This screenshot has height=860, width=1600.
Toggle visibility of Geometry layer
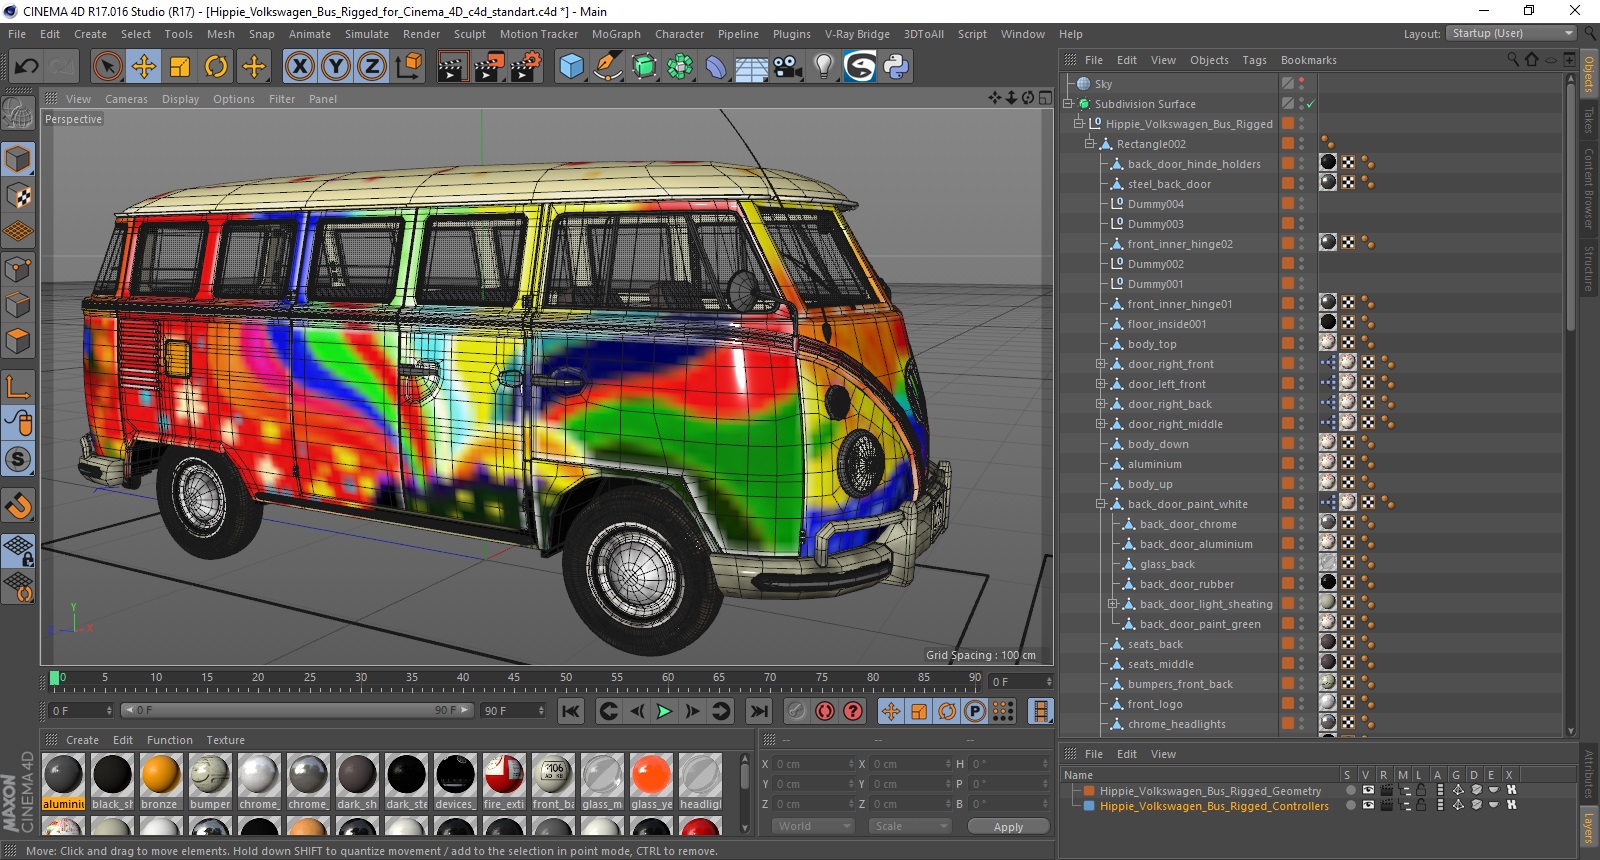(x=1367, y=790)
